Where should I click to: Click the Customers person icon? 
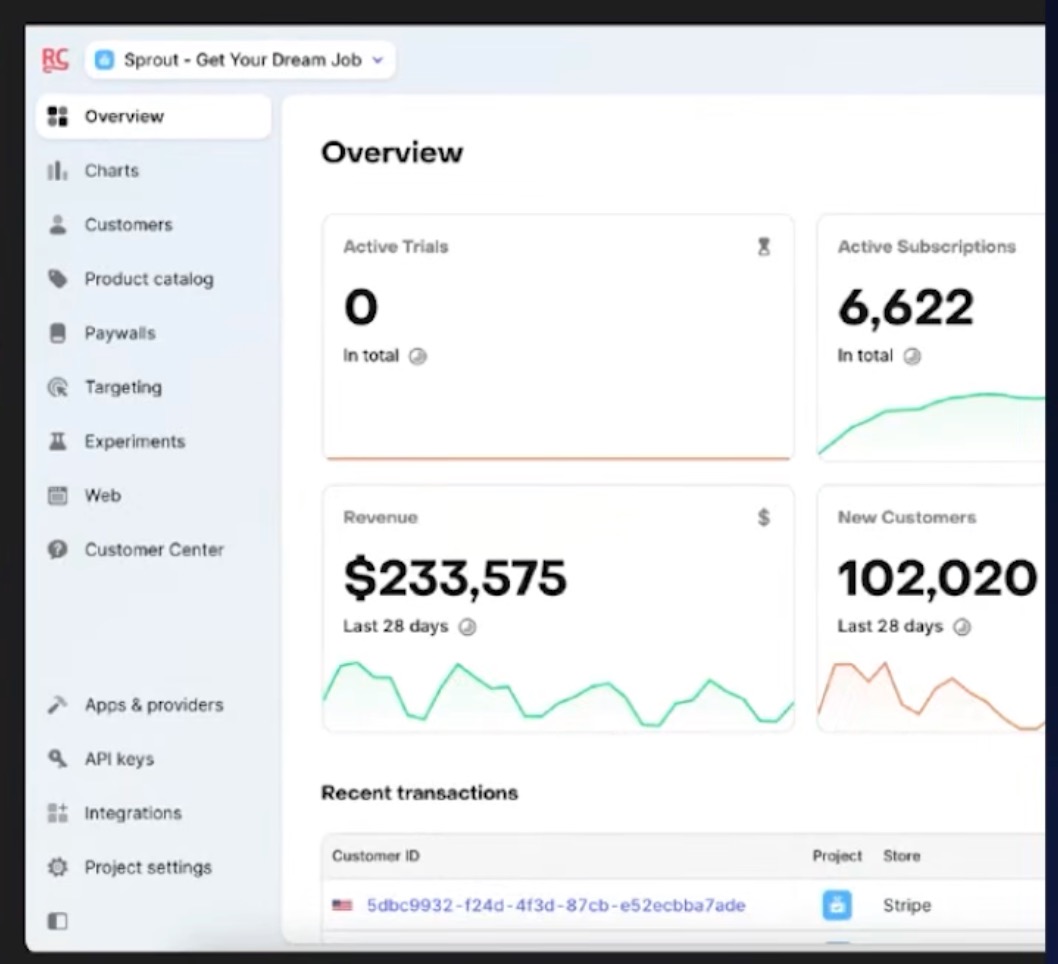[x=57, y=225]
